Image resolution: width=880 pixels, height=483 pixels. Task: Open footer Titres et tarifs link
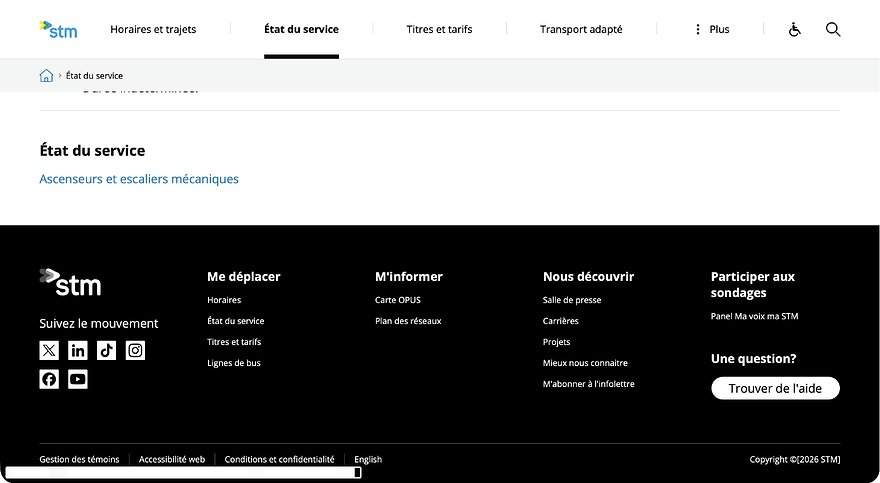click(234, 342)
